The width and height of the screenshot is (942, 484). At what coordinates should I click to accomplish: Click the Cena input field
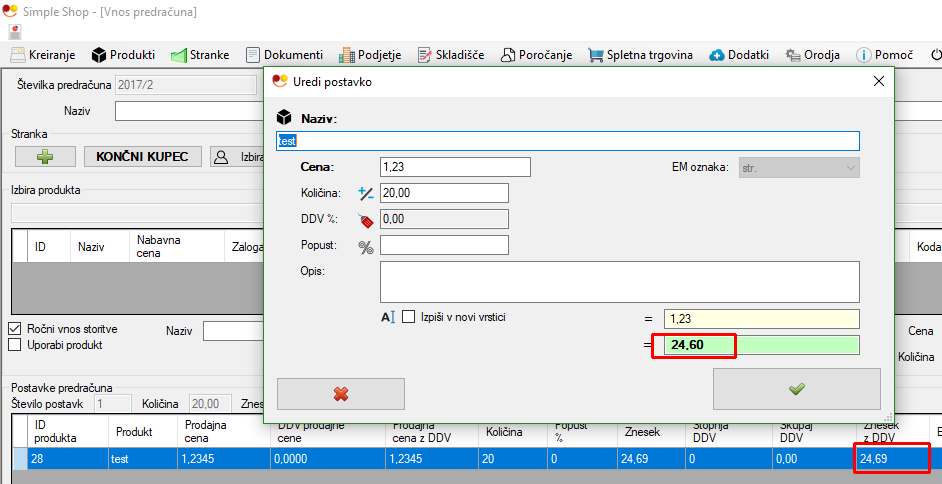pos(455,167)
